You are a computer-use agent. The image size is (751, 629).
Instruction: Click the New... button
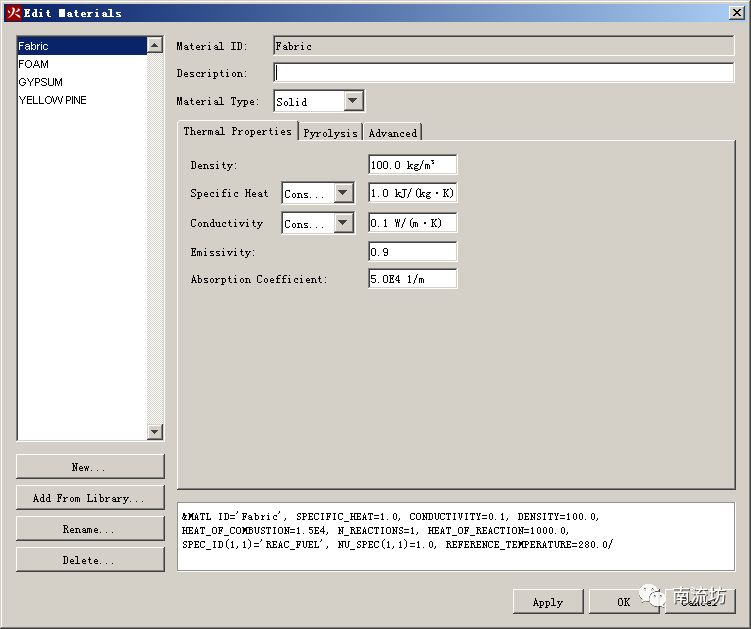coord(89,467)
